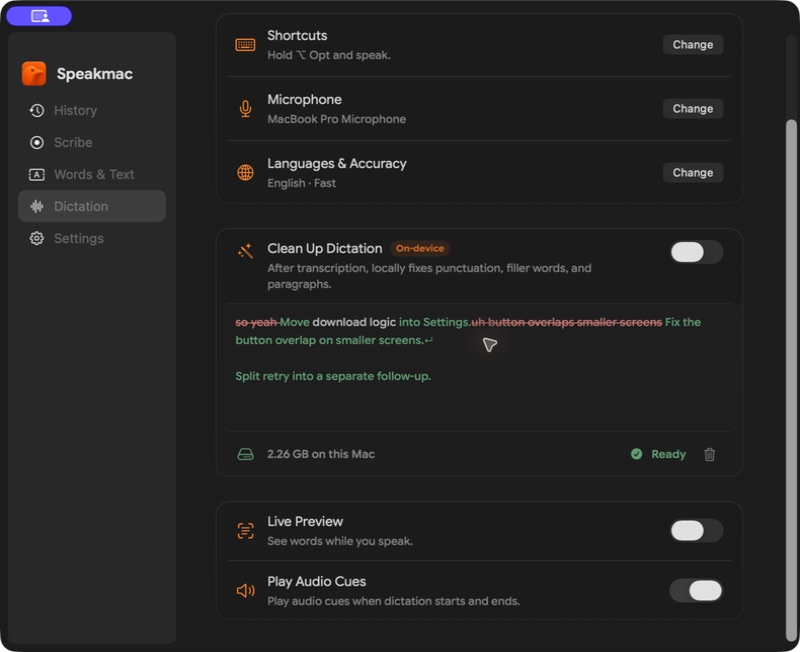800x652 pixels.
Task: Click the Clean Up Dictation wand icon
Action: (x=245, y=250)
